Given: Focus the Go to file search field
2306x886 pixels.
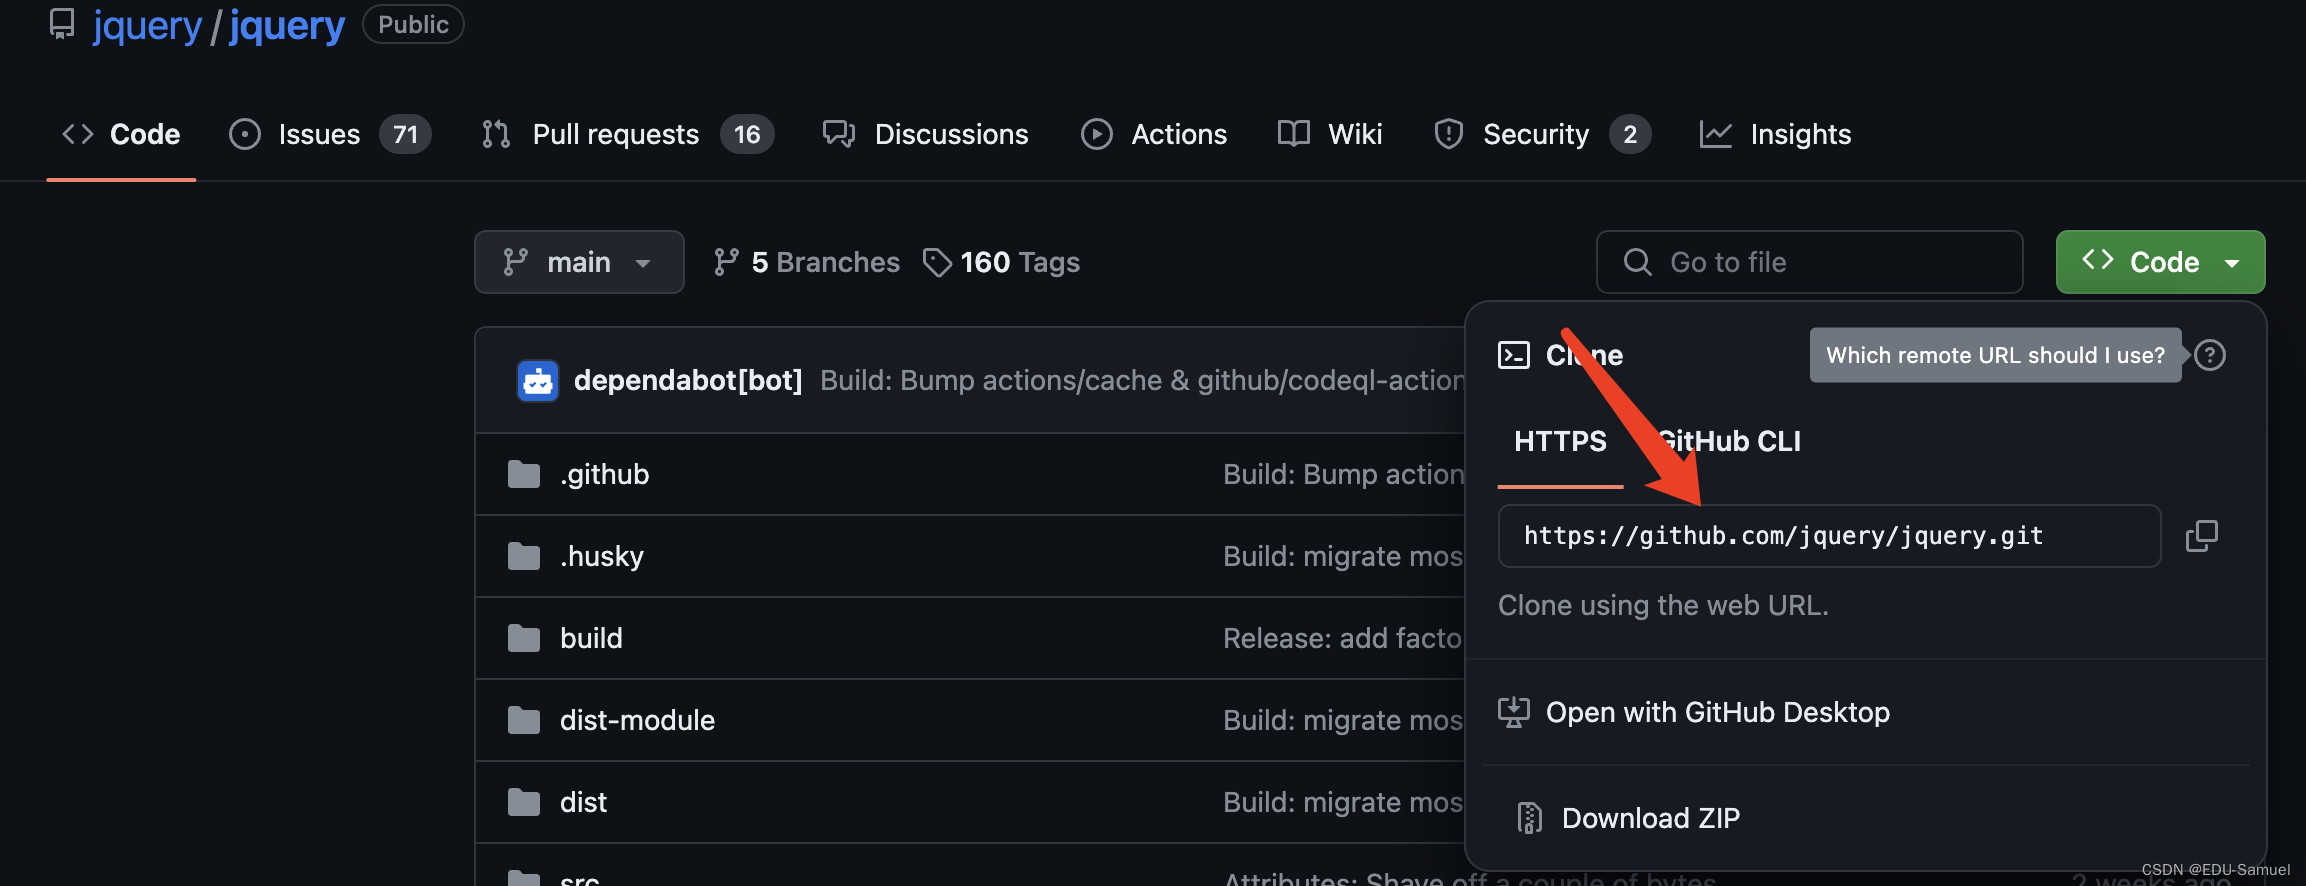Looking at the screenshot, I should (1810, 262).
